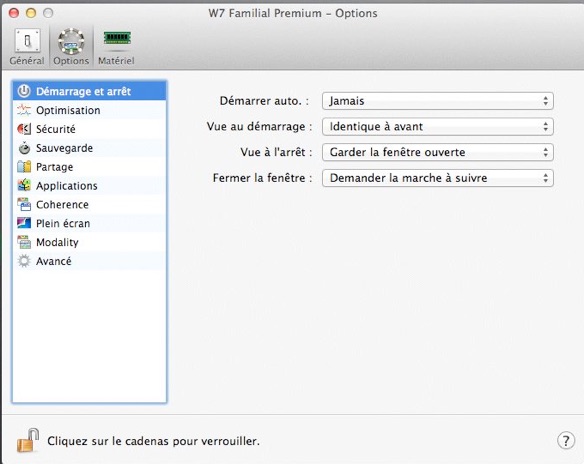Open the Fermer la fenêtre dropdown

pyautogui.click(x=438, y=178)
